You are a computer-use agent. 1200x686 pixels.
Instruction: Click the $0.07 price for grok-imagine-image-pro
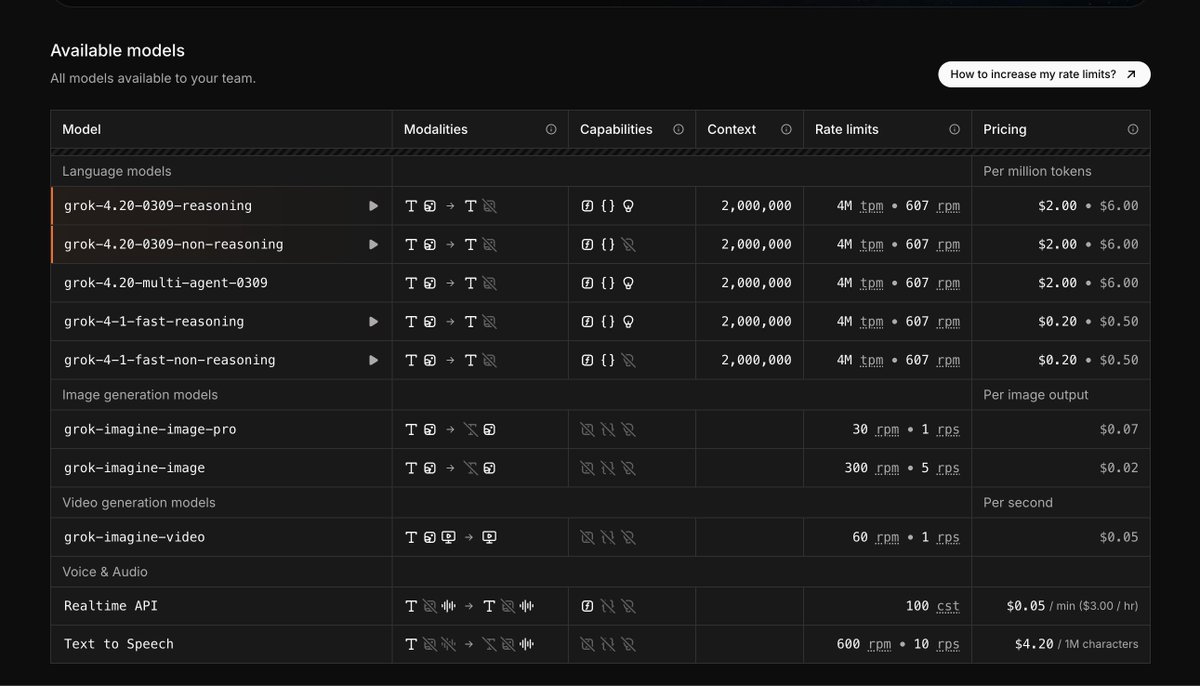(1119, 430)
